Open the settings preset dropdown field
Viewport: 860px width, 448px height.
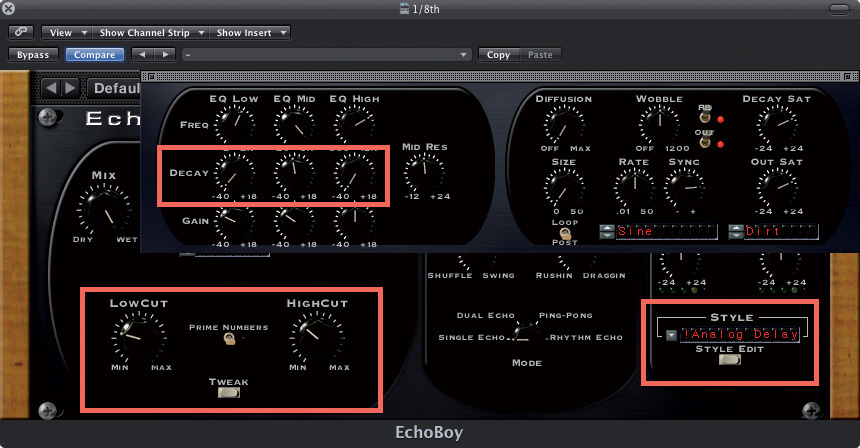click(x=326, y=55)
